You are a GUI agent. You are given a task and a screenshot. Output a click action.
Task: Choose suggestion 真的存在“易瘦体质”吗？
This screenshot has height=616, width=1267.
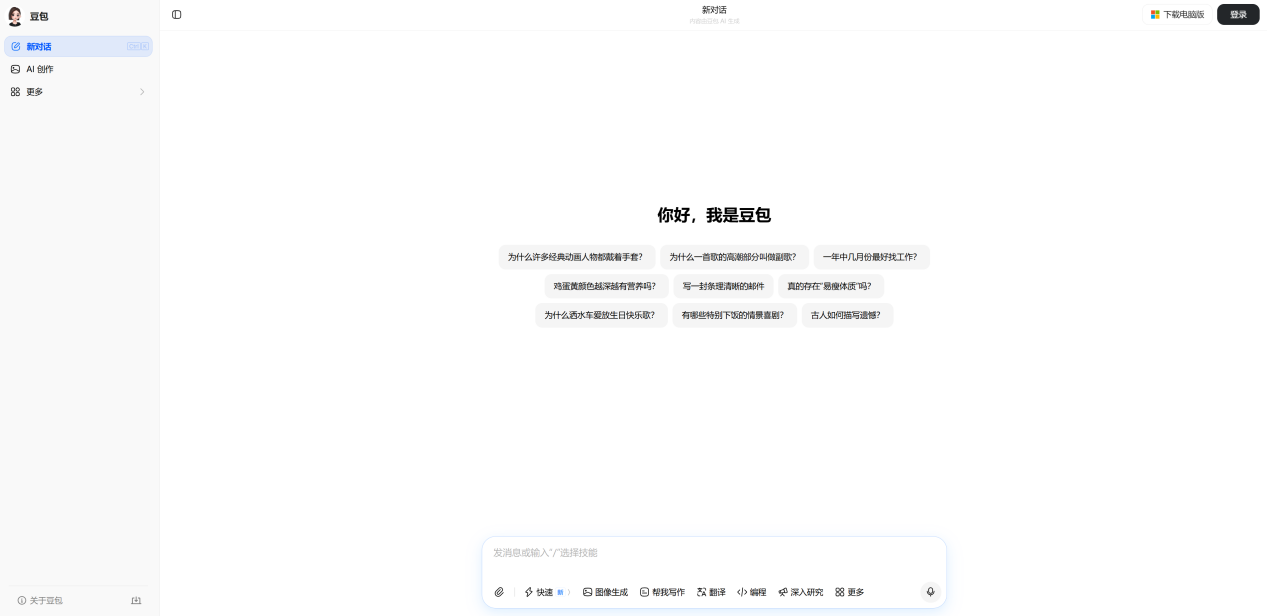(831, 286)
